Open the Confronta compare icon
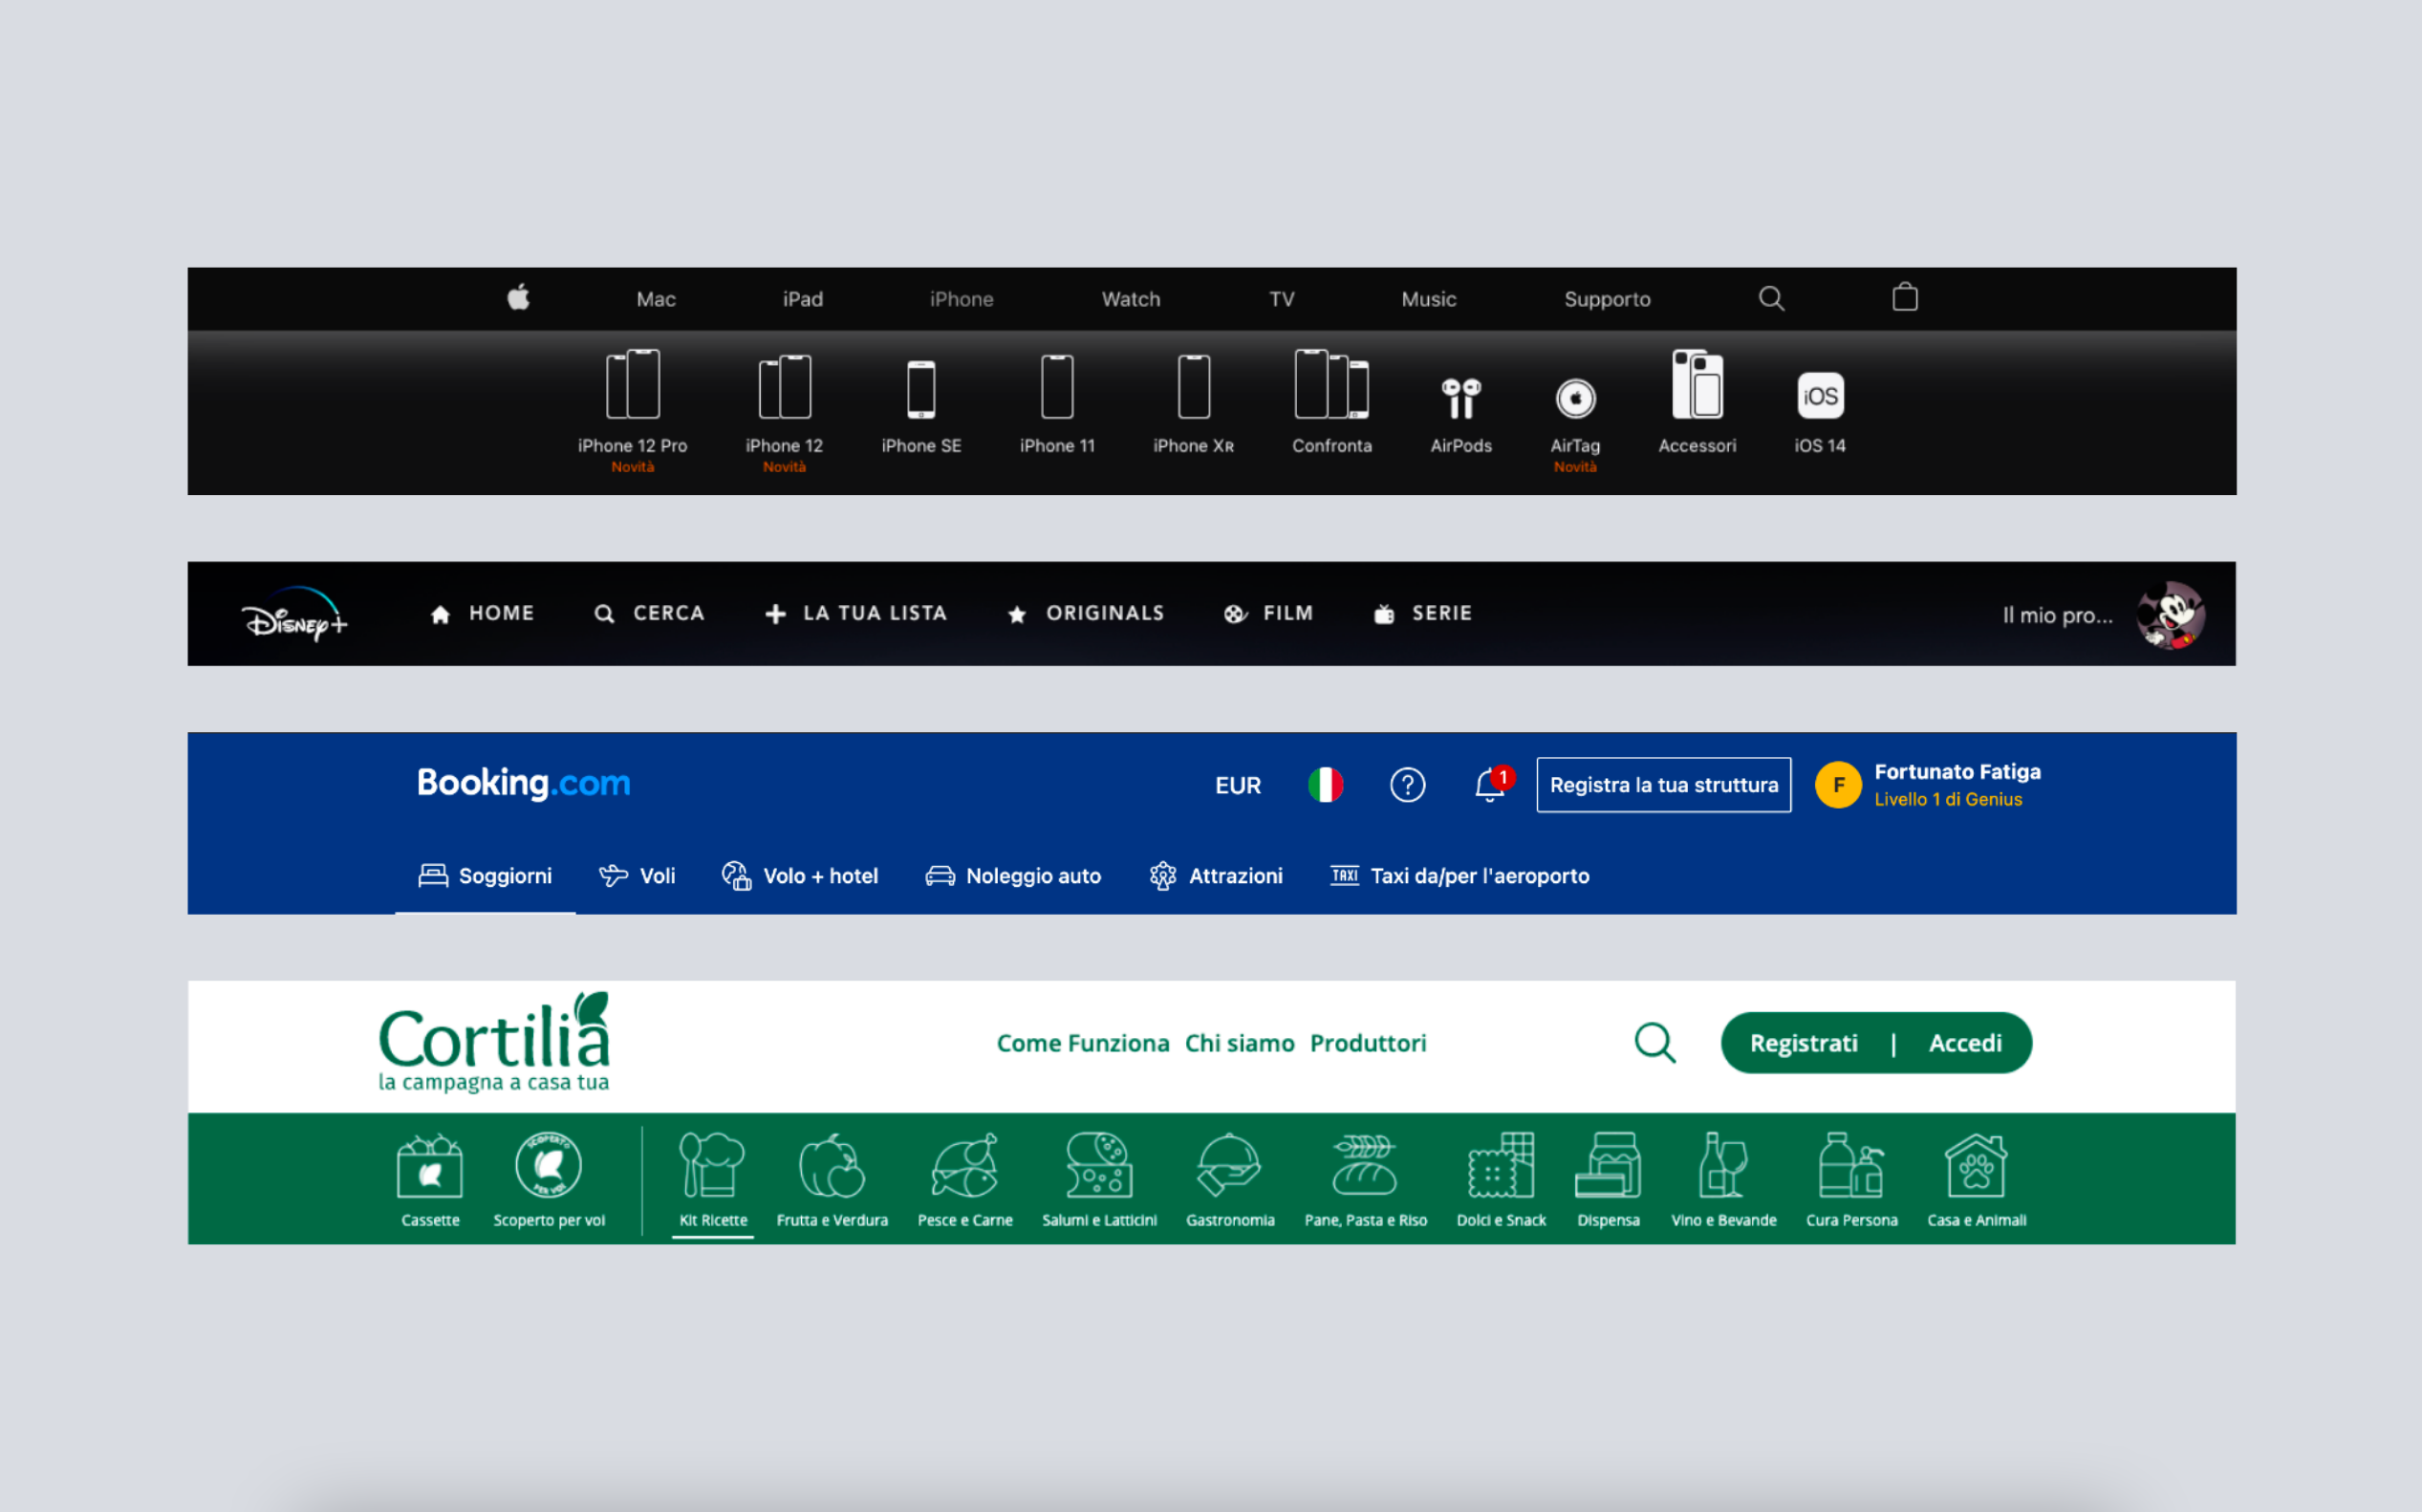The height and width of the screenshot is (1512, 2422). click(x=1331, y=384)
